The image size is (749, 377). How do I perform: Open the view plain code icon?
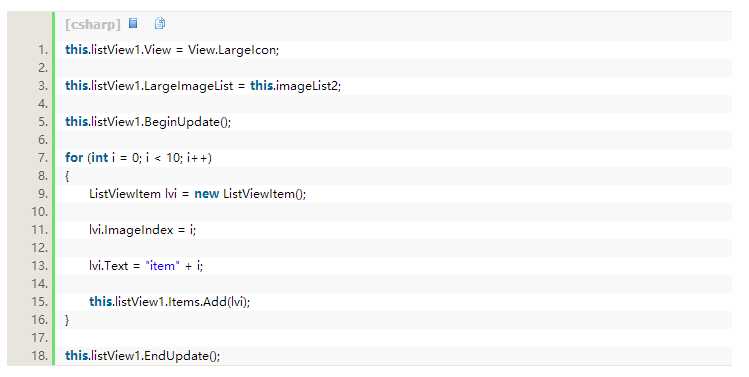[133, 23]
